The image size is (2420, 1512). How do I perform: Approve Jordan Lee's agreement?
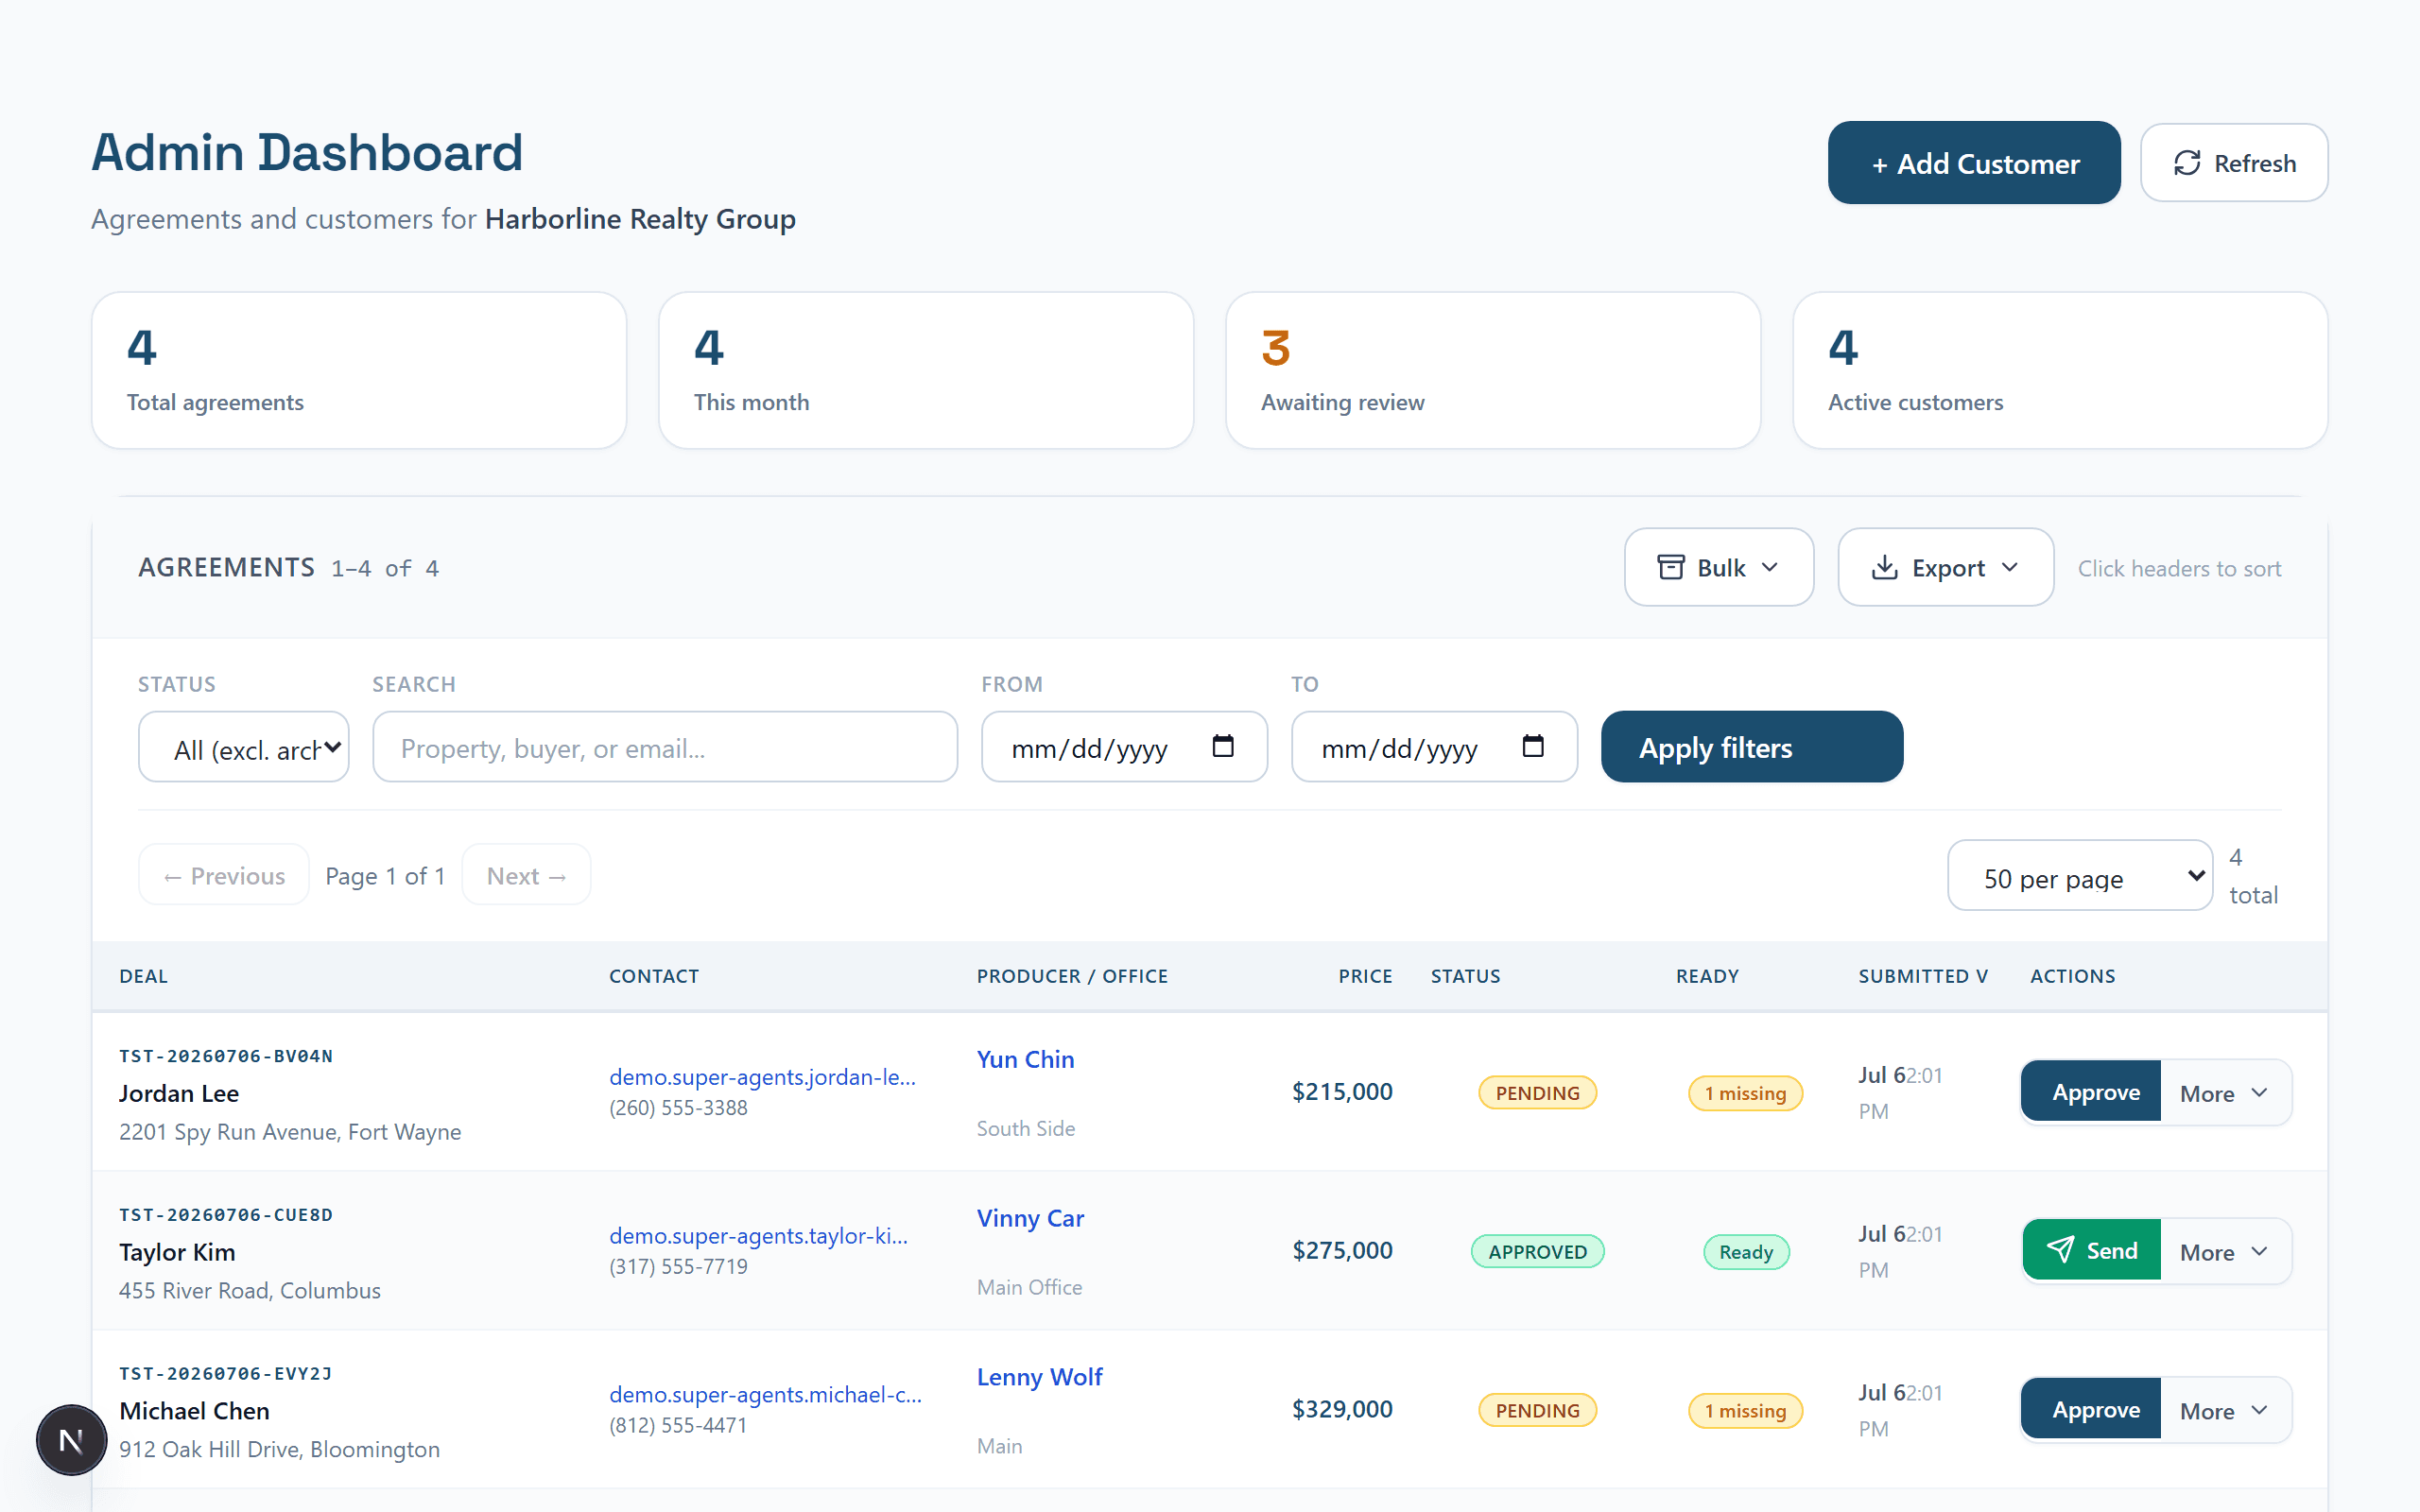pyautogui.click(x=2091, y=1092)
